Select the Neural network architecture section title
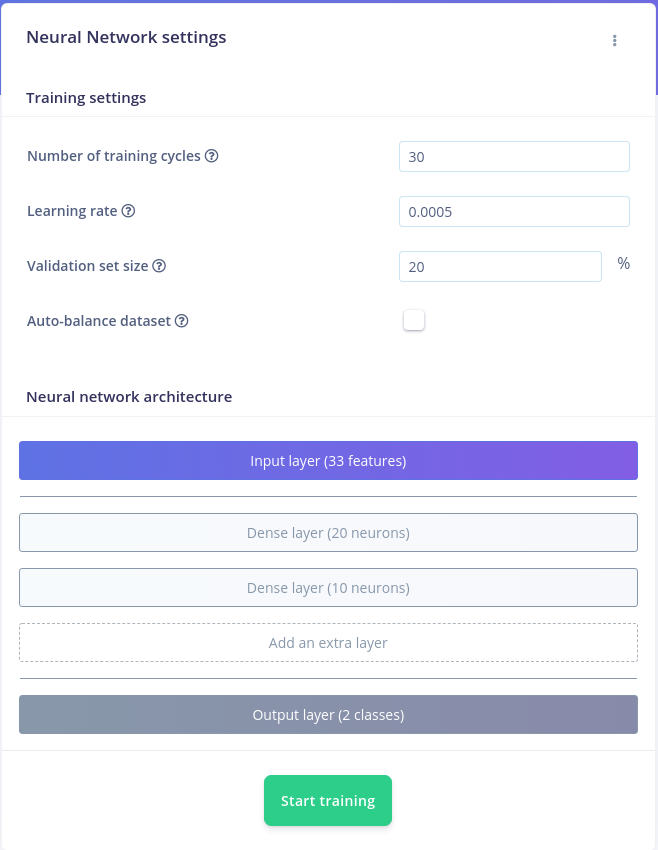This screenshot has height=850, width=658. point(129,397)
